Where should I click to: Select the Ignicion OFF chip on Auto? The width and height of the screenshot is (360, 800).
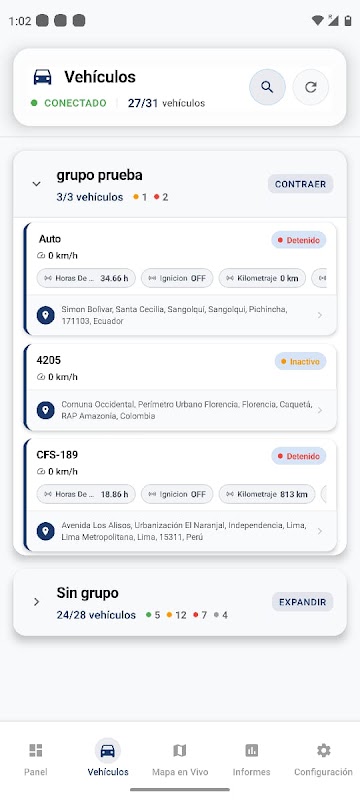coord(177,279)
